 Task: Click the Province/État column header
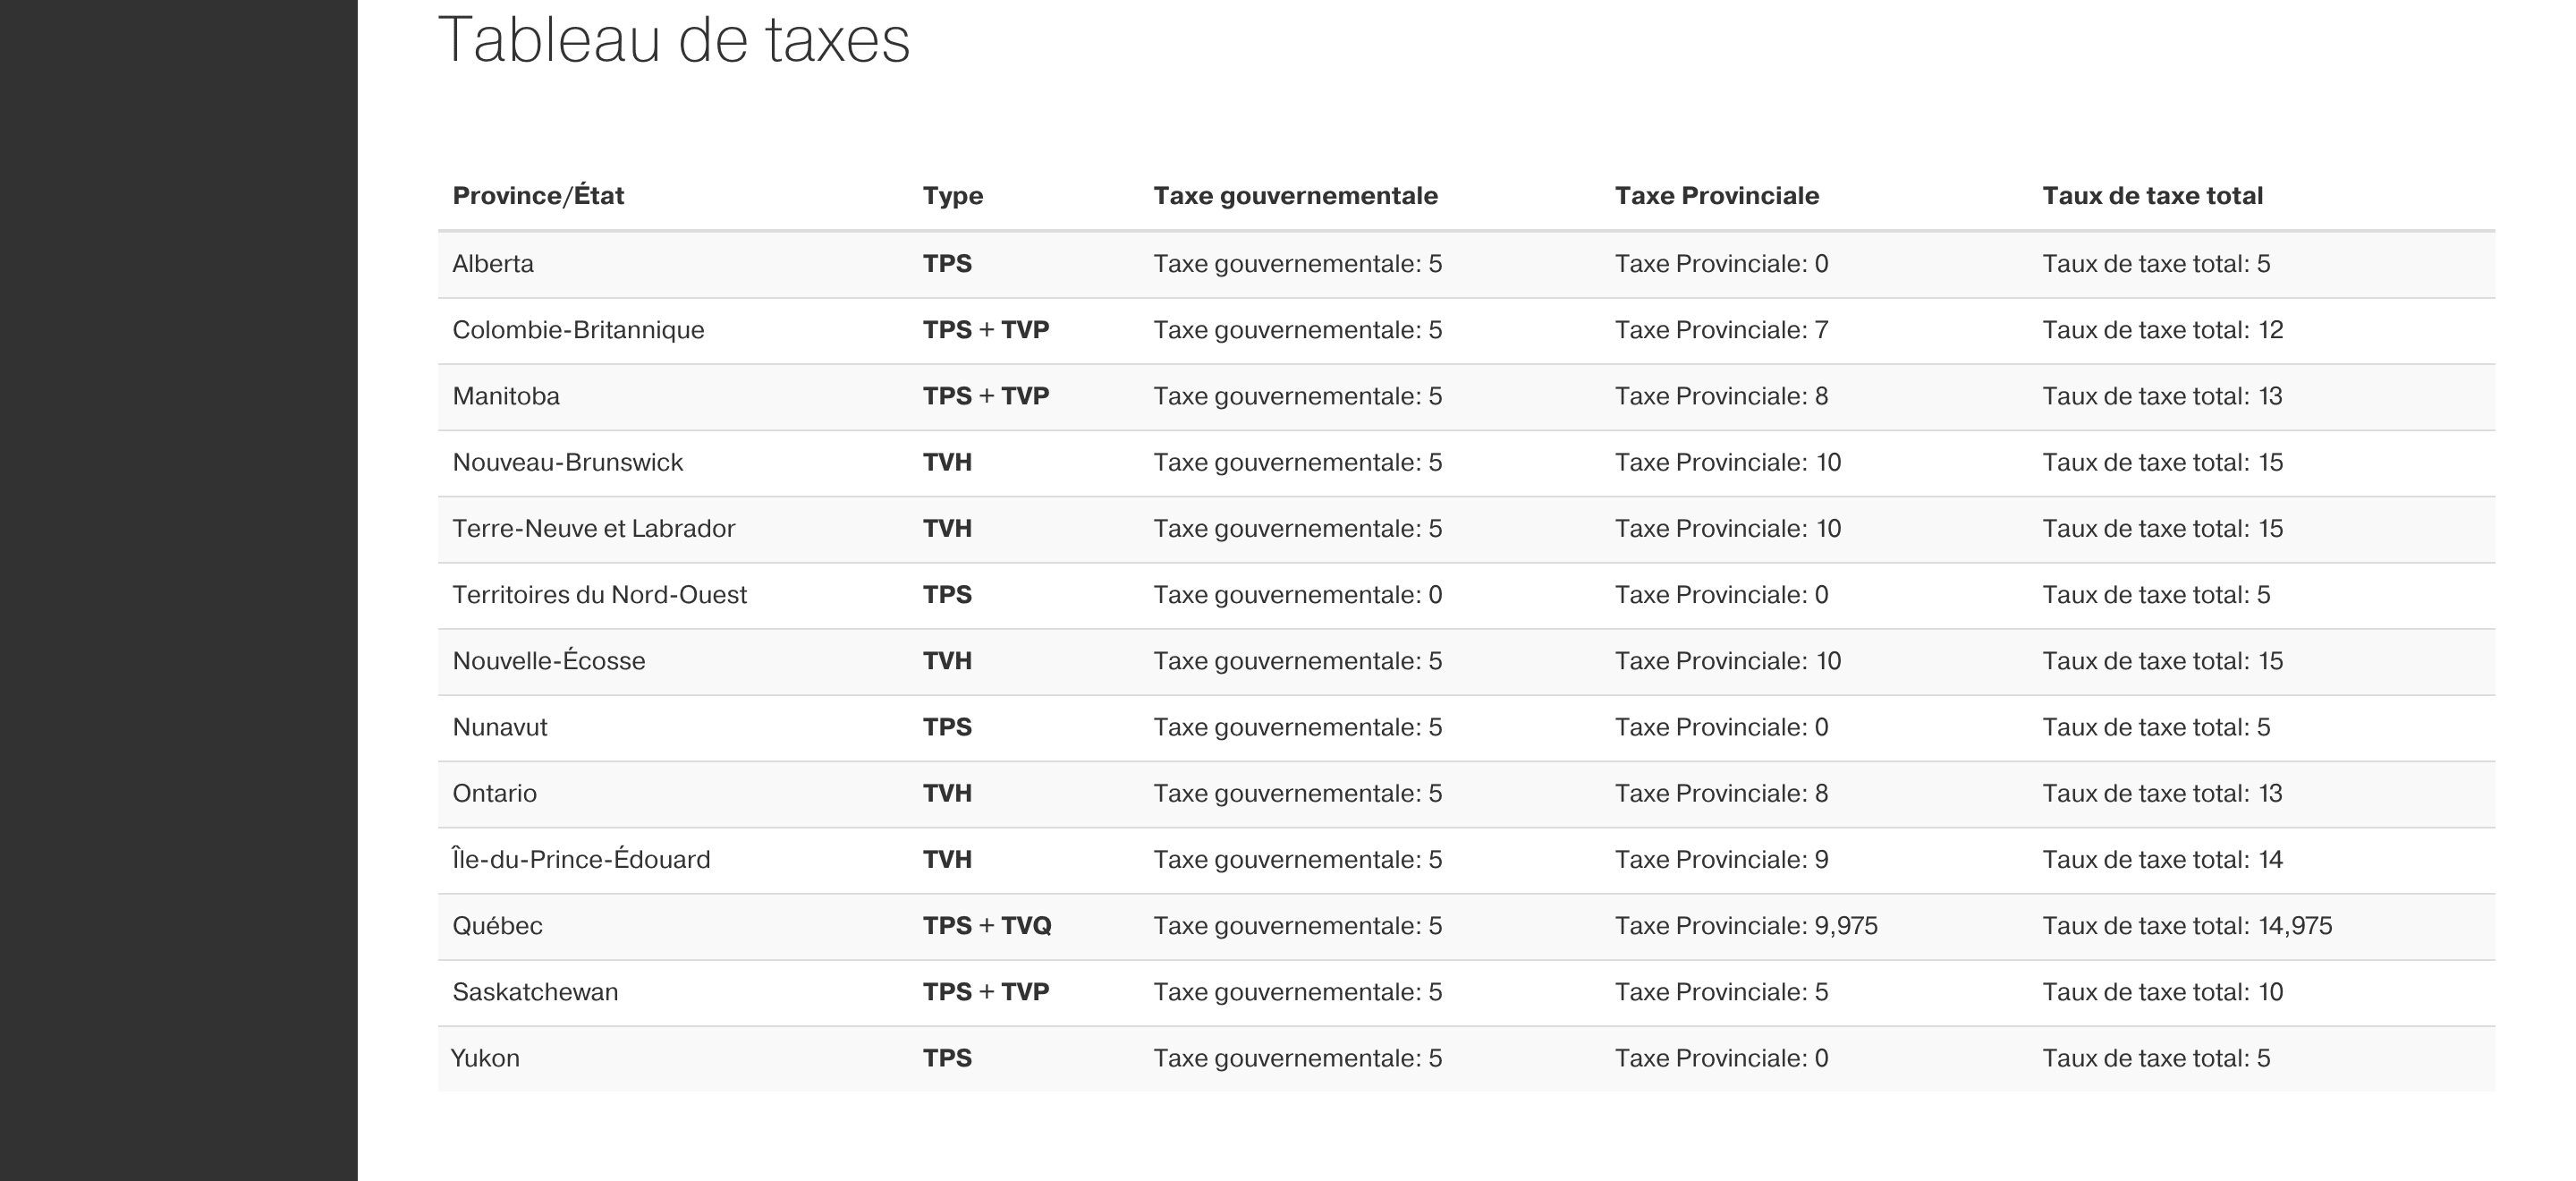click(538, 196)
